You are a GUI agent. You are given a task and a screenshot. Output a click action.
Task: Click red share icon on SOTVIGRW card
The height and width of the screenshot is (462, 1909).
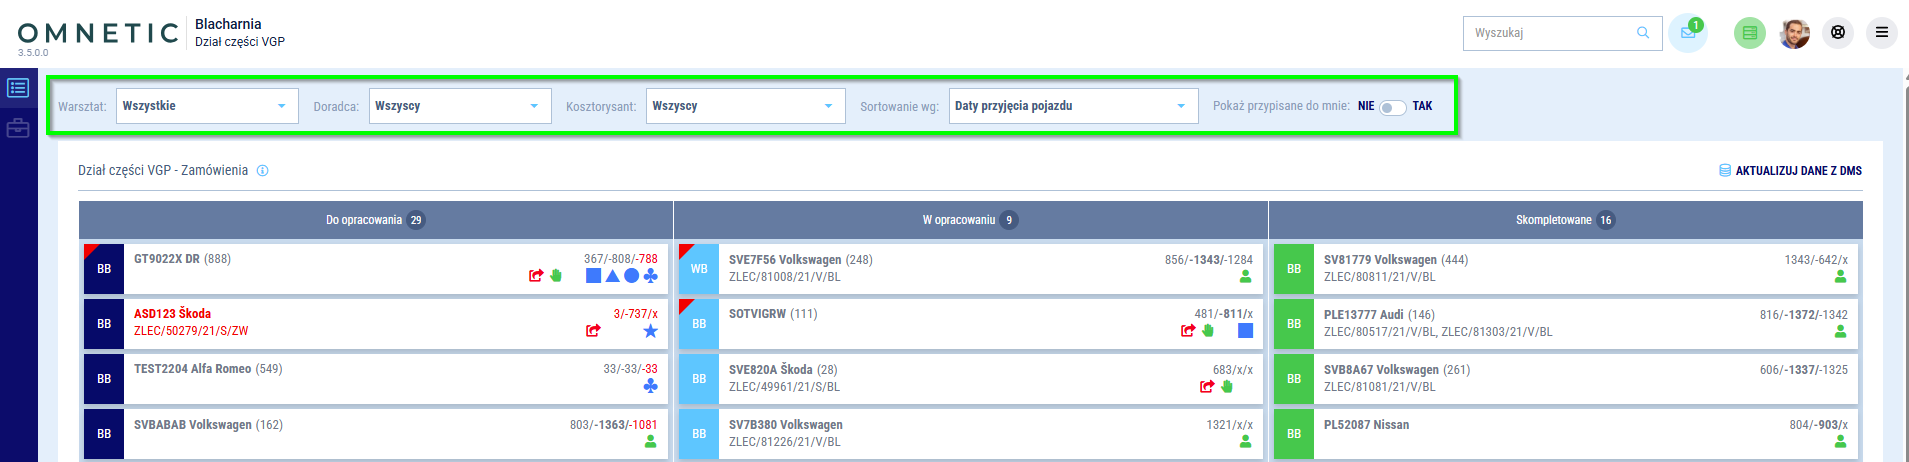pyautogui.click(x=1188, y=331)
